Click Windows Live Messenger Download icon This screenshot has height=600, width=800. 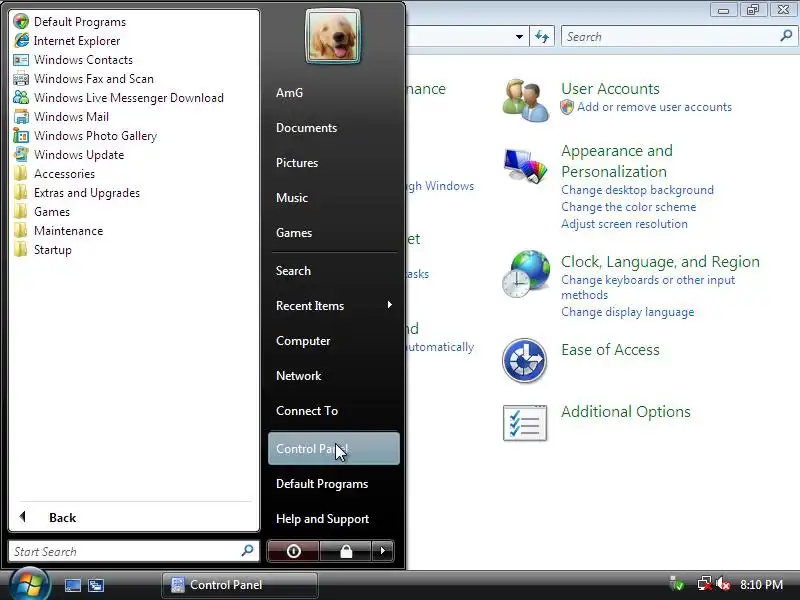tap(21, 97)
